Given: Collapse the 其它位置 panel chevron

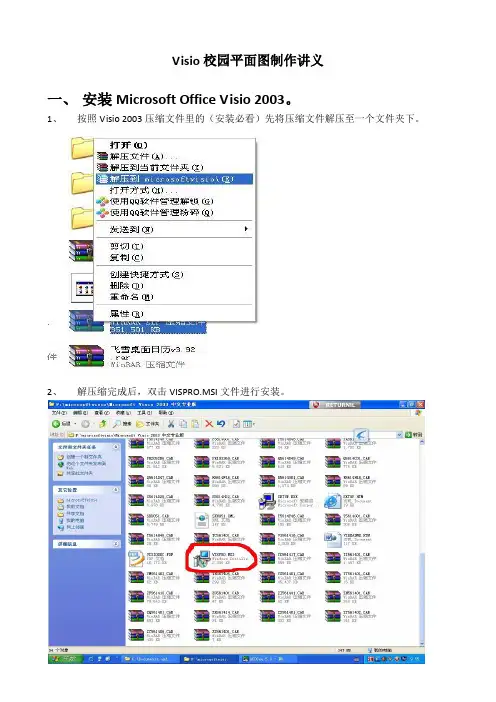Looking at the screenshot, I should 116,490.
